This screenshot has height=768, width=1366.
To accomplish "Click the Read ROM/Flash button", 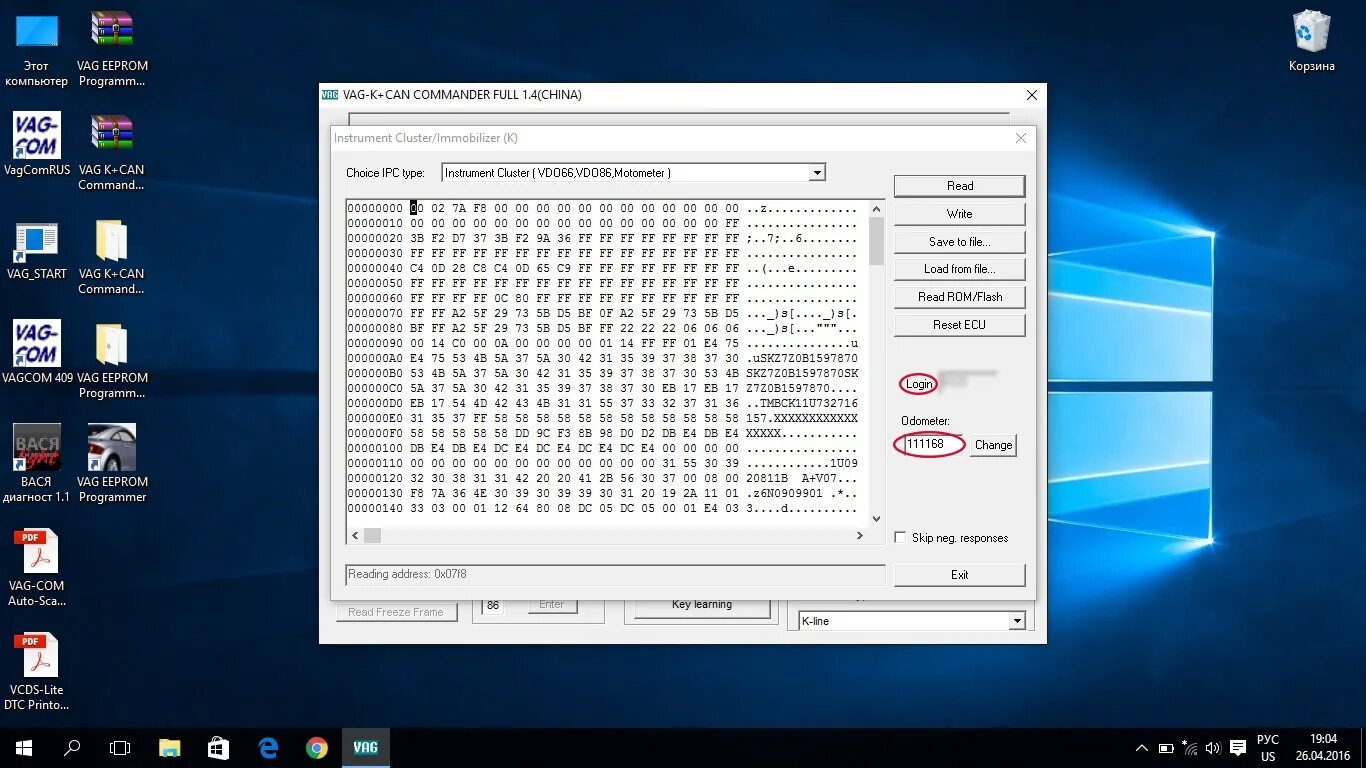I will click(959, 297).
